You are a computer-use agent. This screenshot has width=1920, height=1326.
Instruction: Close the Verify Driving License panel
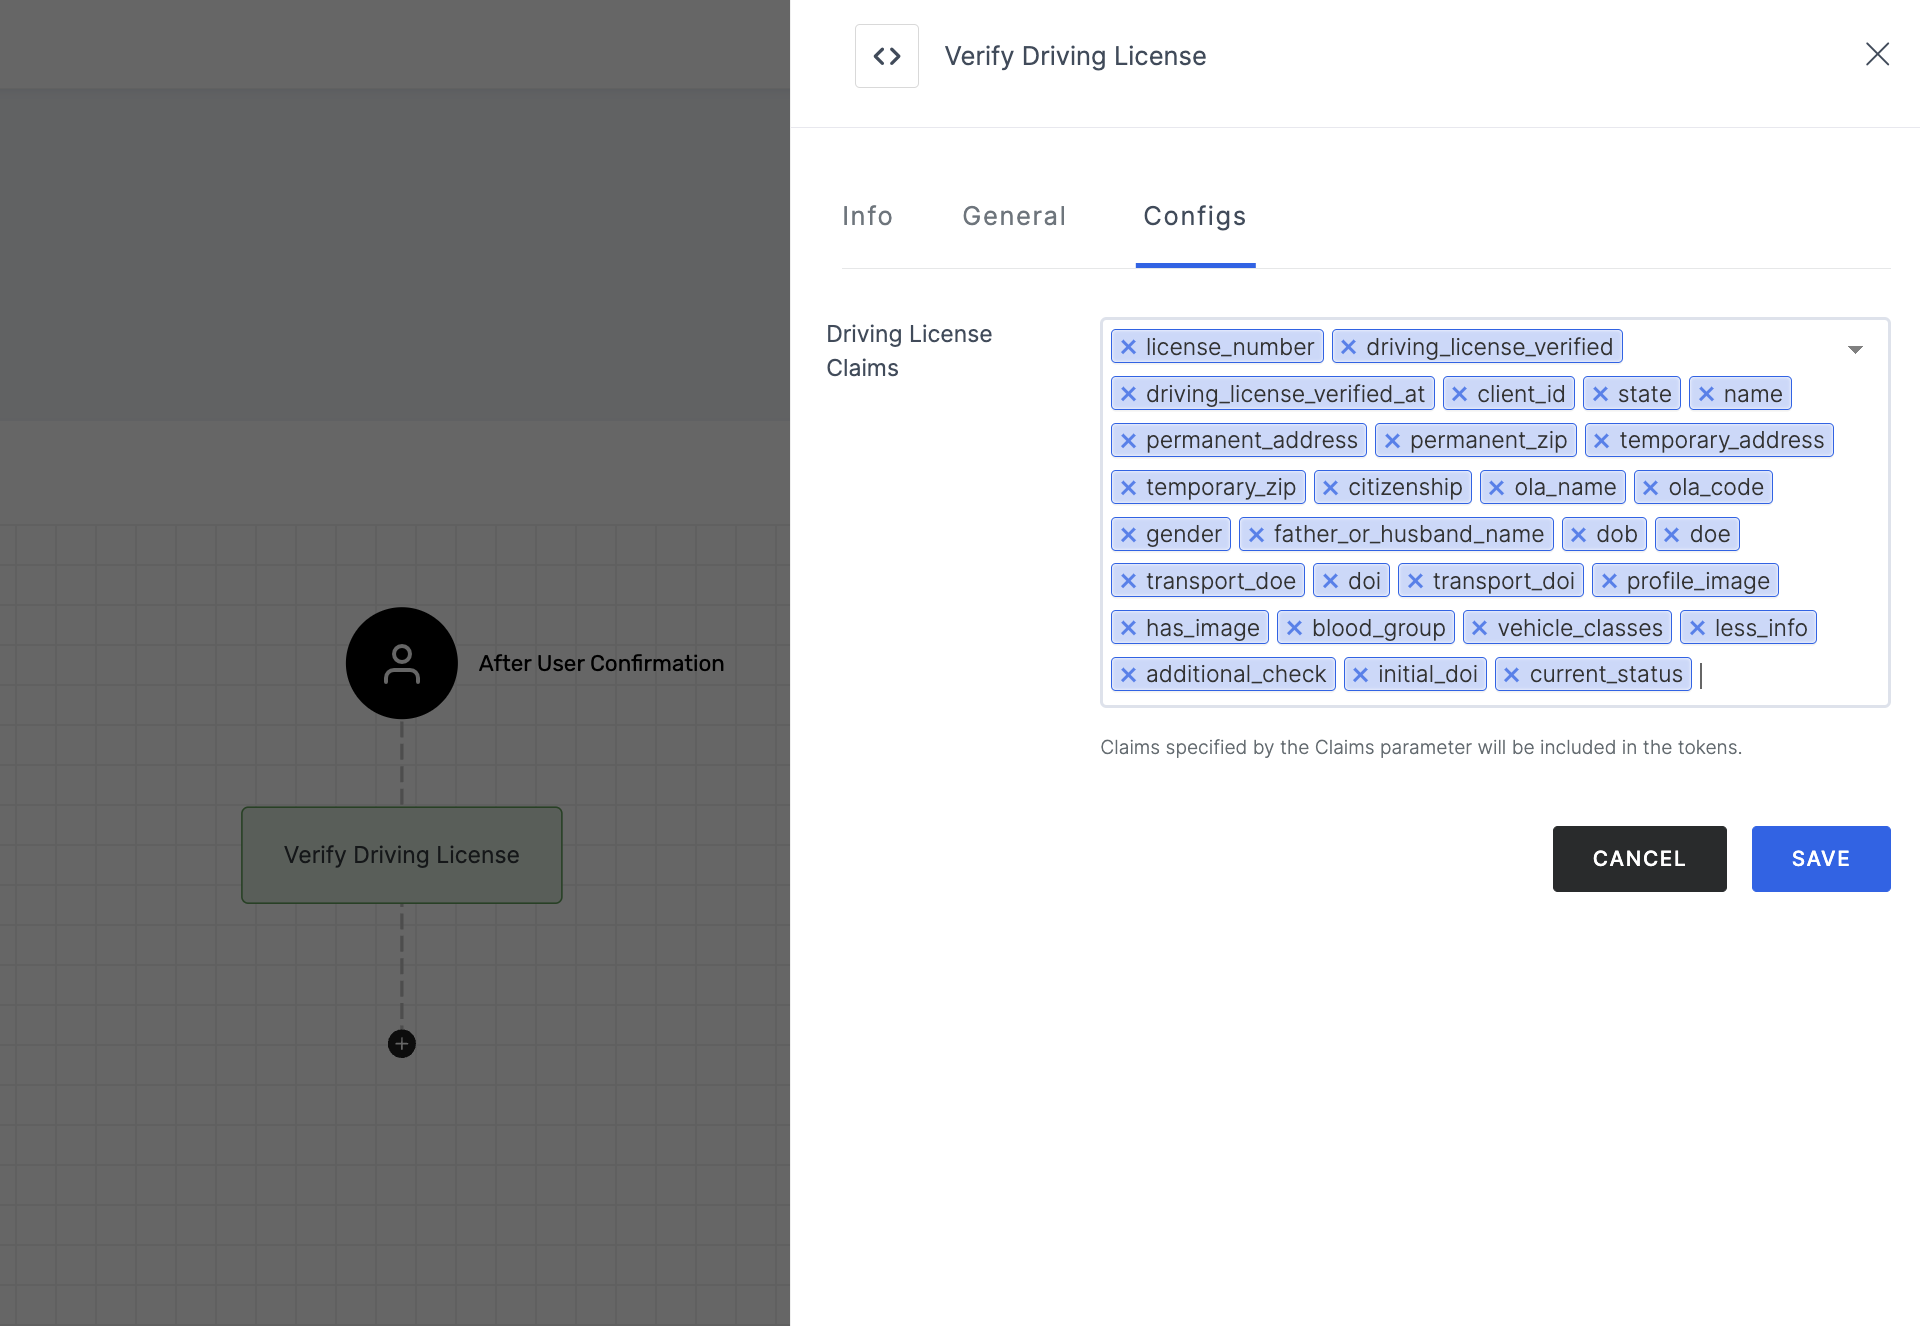pyautogui.click(x=1877, y=54)
